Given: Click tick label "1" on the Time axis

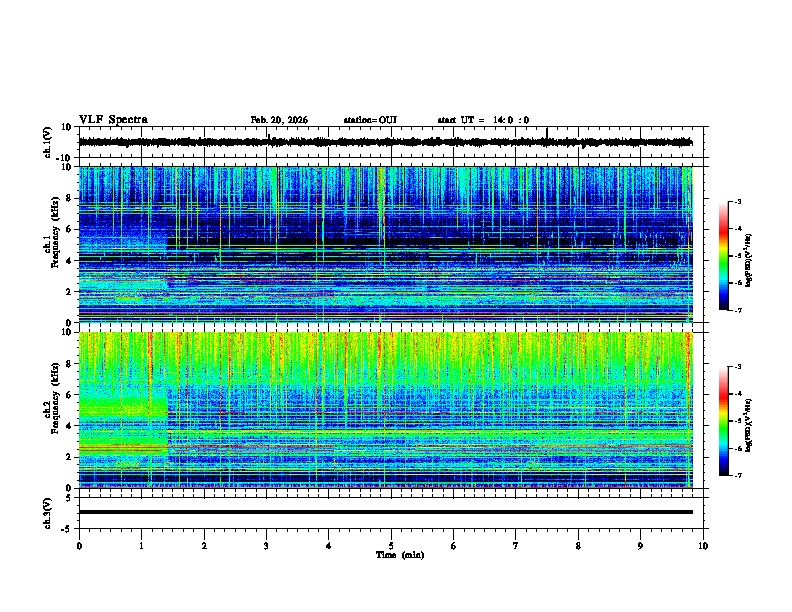Looking at the screenshot, I should click(x=141, y=546).
